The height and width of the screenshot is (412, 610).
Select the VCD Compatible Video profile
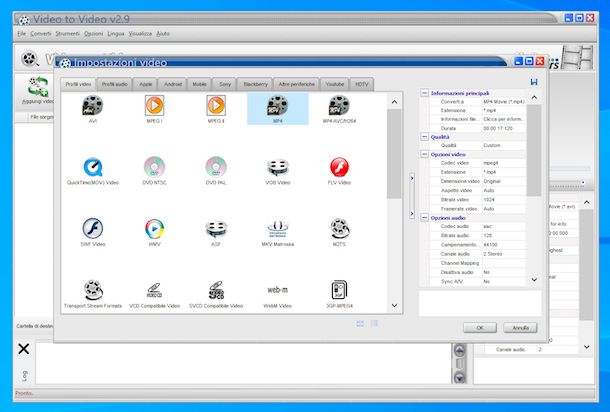(x=154, y=291)
